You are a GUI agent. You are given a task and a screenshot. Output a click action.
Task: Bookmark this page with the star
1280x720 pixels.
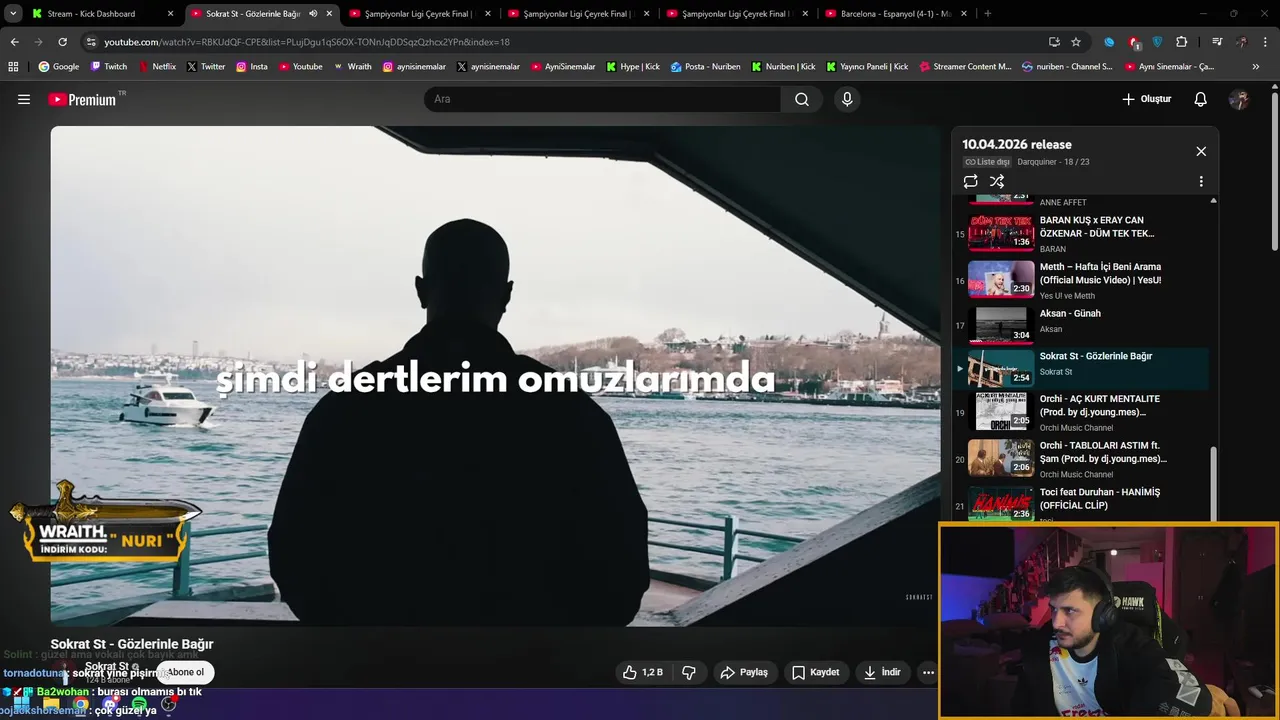tap(1076, 42)
